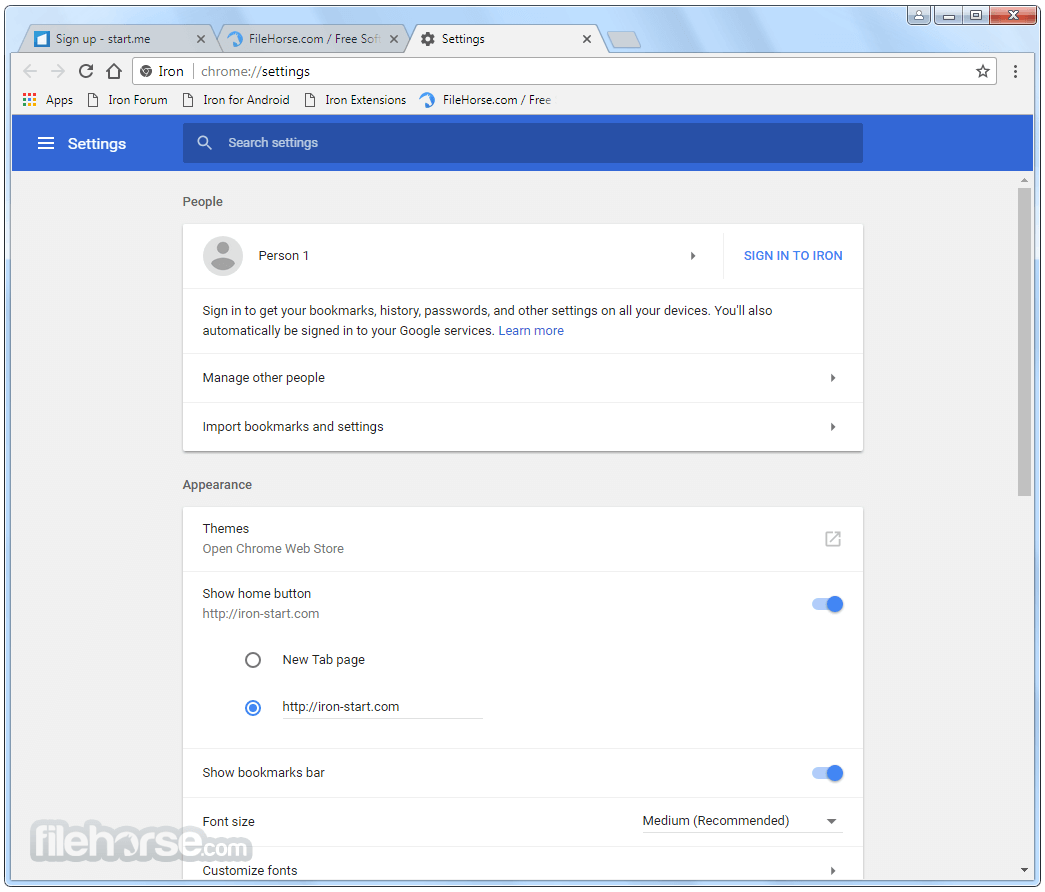Viewport: 1045px width, 892px height.
Task: Open the Iron Extensions bookmark
Action: 355,100
